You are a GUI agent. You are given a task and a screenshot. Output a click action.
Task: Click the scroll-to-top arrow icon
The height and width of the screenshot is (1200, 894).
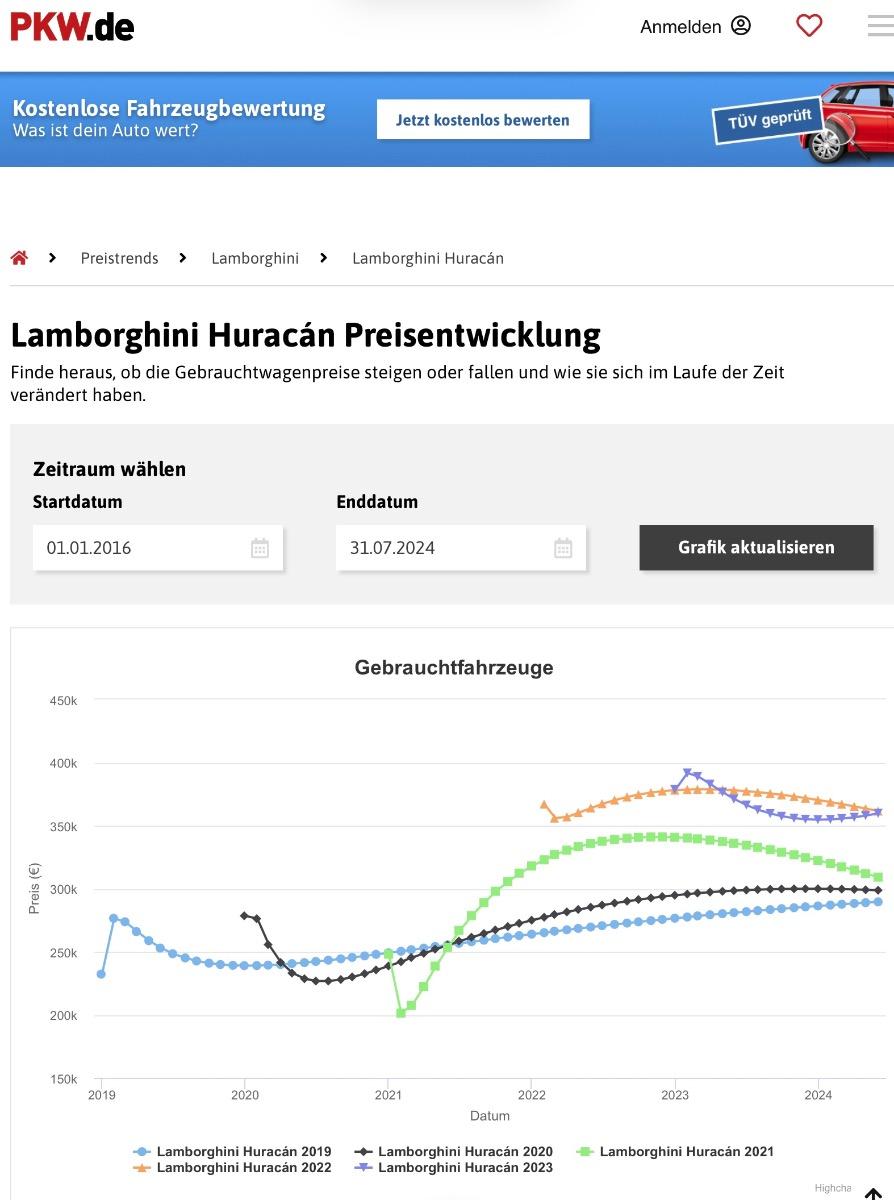pyautogui.click(x=873, y=1193)
